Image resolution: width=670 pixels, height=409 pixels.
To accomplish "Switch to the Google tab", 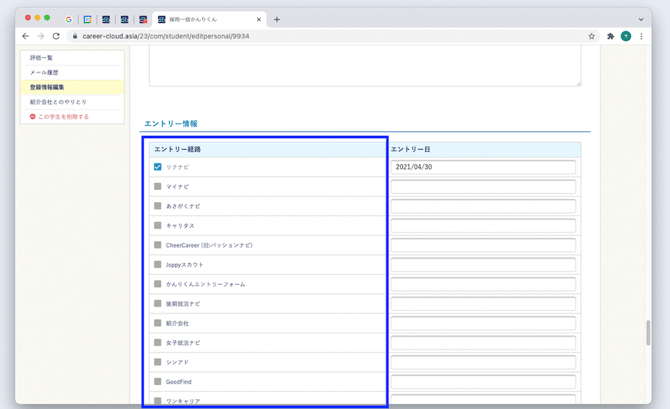I will (x=69, y=19).
